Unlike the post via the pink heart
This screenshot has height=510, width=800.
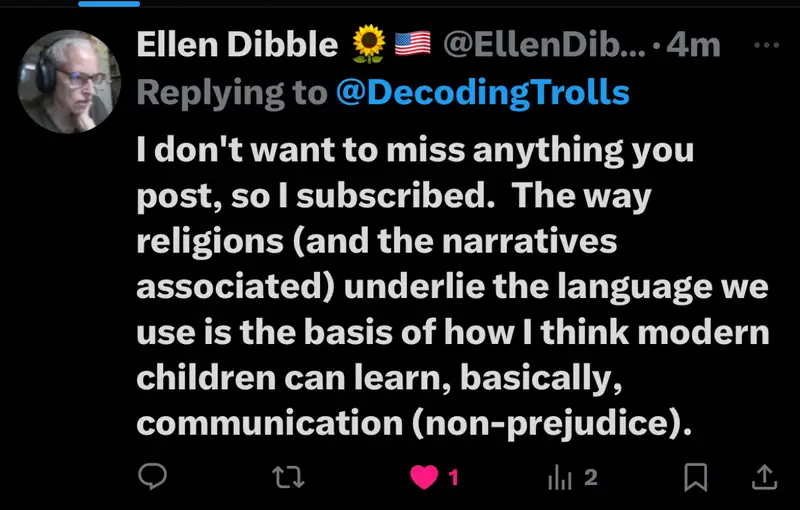424,477
